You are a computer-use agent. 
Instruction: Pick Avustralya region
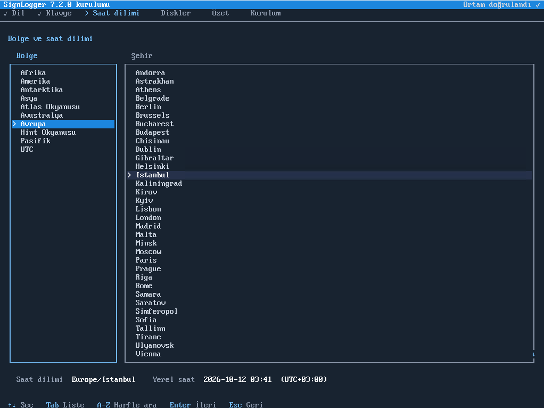click(63, 115)
